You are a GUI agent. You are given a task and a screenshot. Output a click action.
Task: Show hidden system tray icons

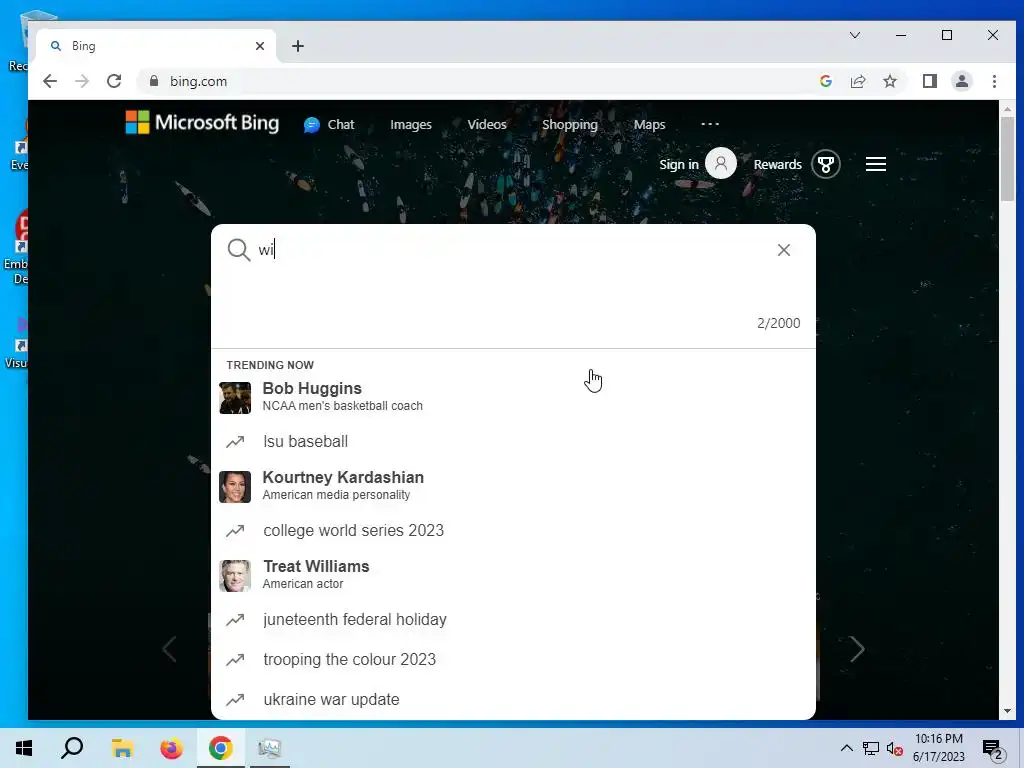pos(846,748)
